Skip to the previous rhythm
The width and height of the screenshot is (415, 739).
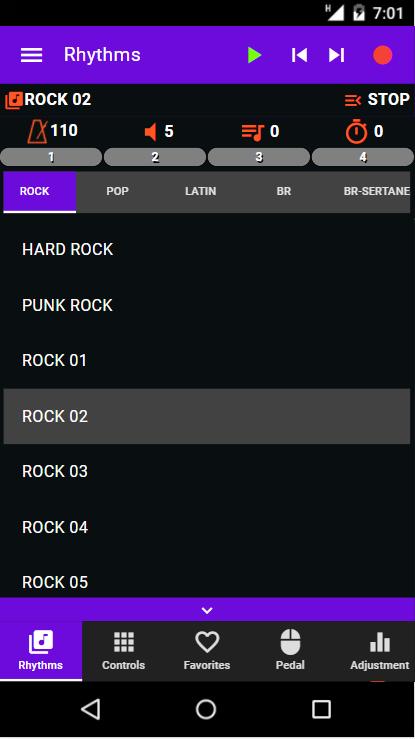coord(299,55)
